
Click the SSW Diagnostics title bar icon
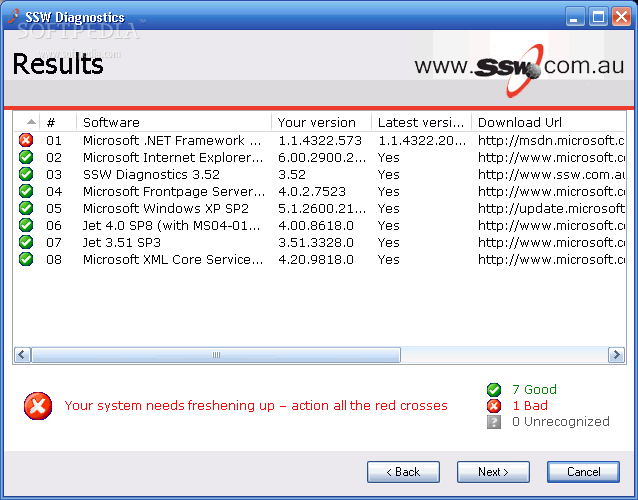coord(13,17)
